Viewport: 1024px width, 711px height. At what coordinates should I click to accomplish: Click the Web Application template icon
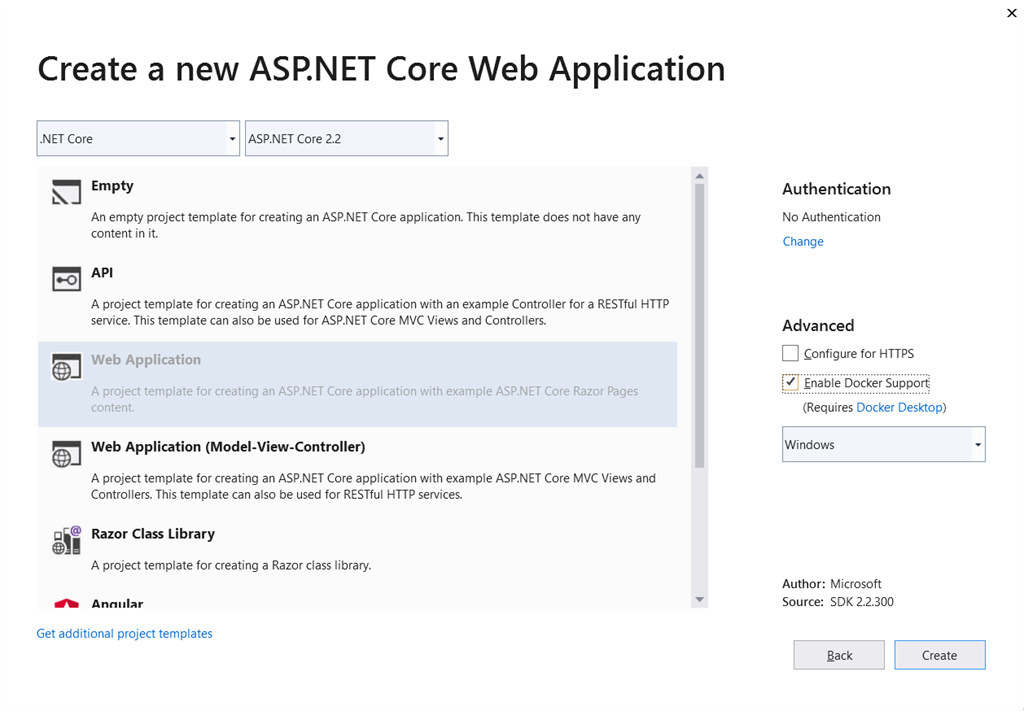point(64,366)
